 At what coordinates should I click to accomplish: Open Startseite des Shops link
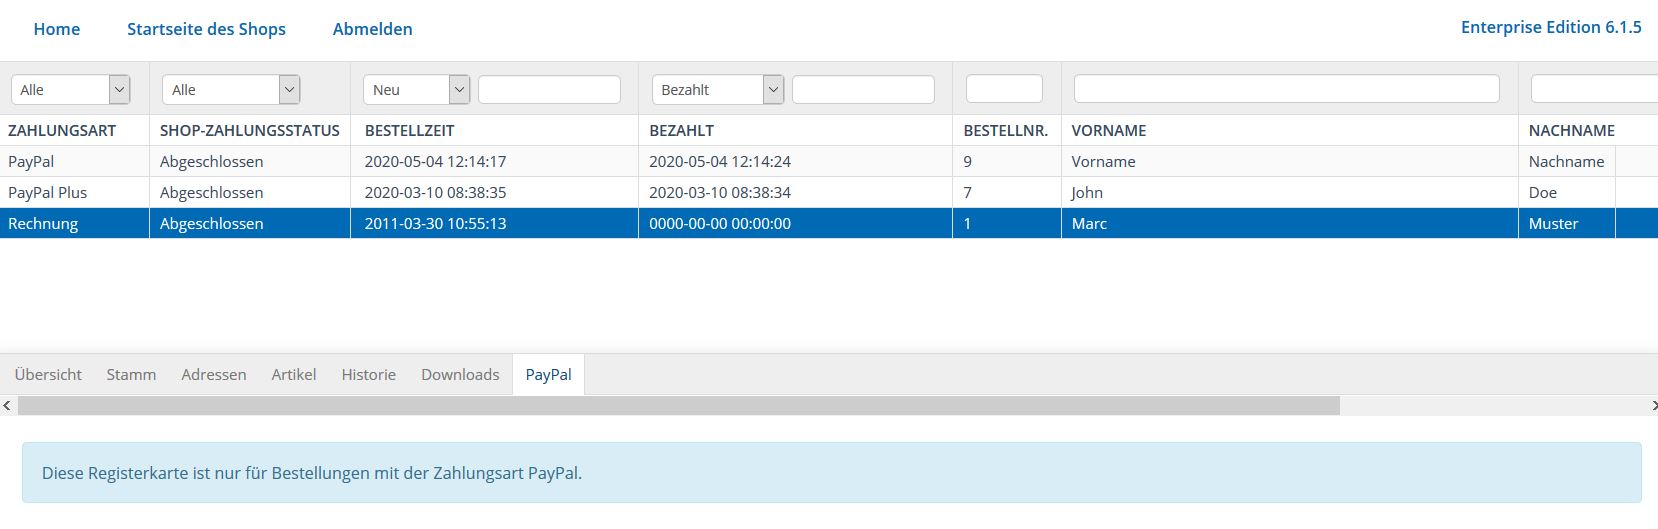point(206,29)
